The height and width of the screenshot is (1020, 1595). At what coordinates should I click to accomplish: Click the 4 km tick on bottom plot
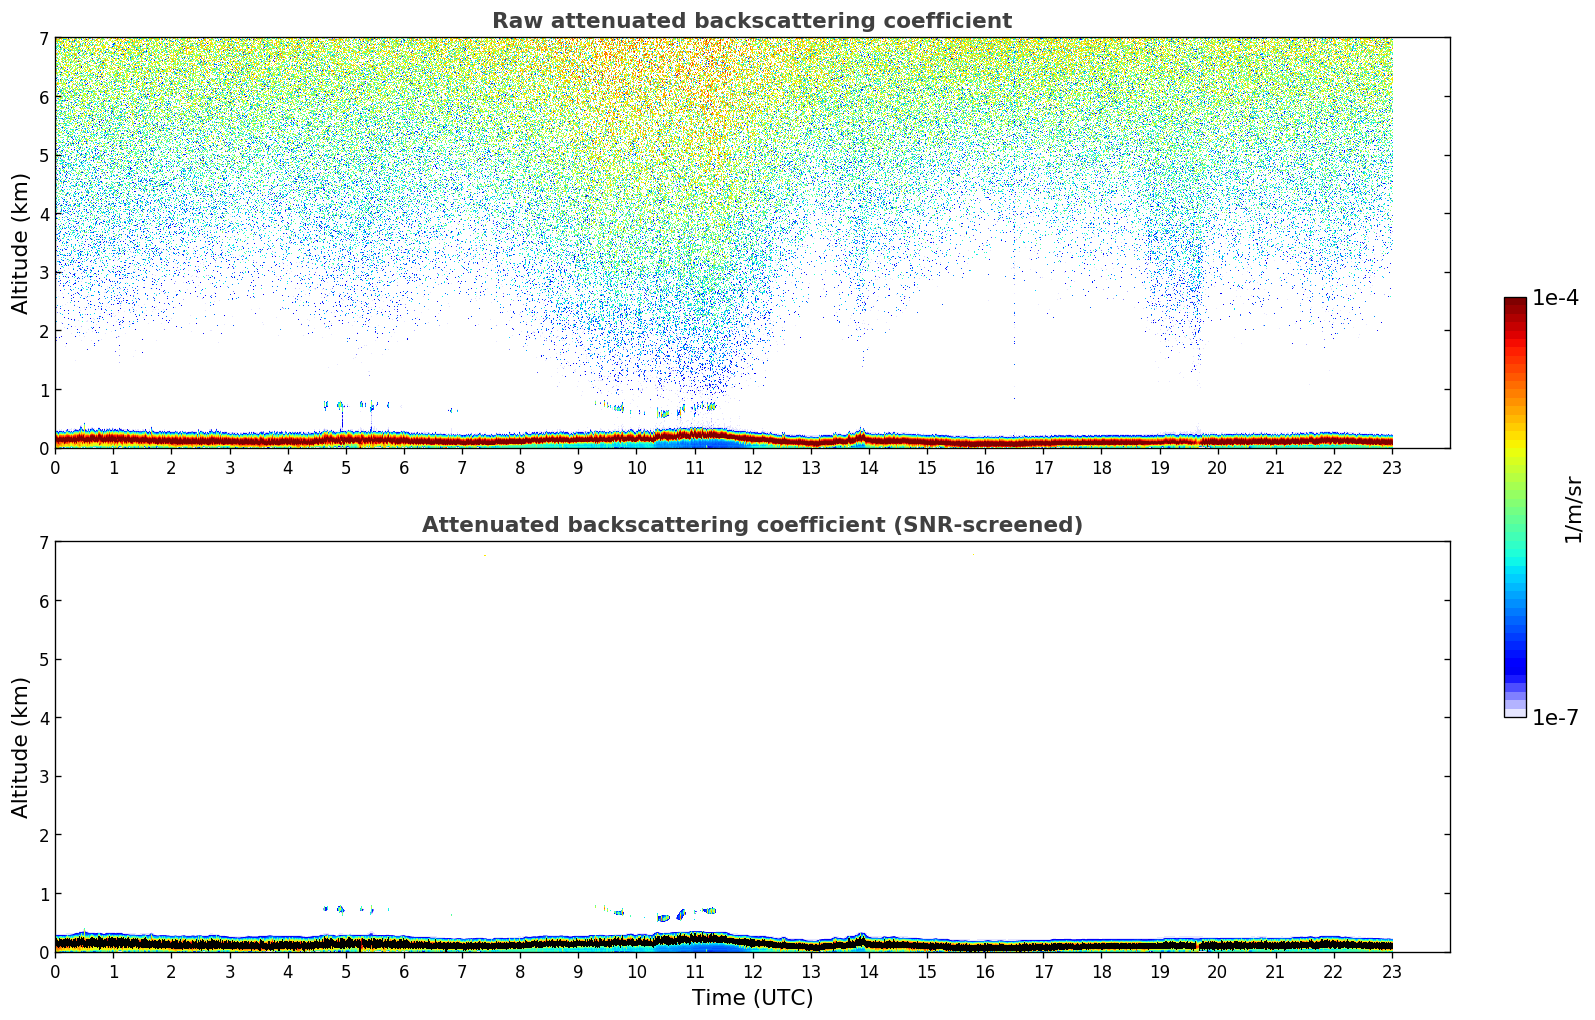(x=43, y=718)
